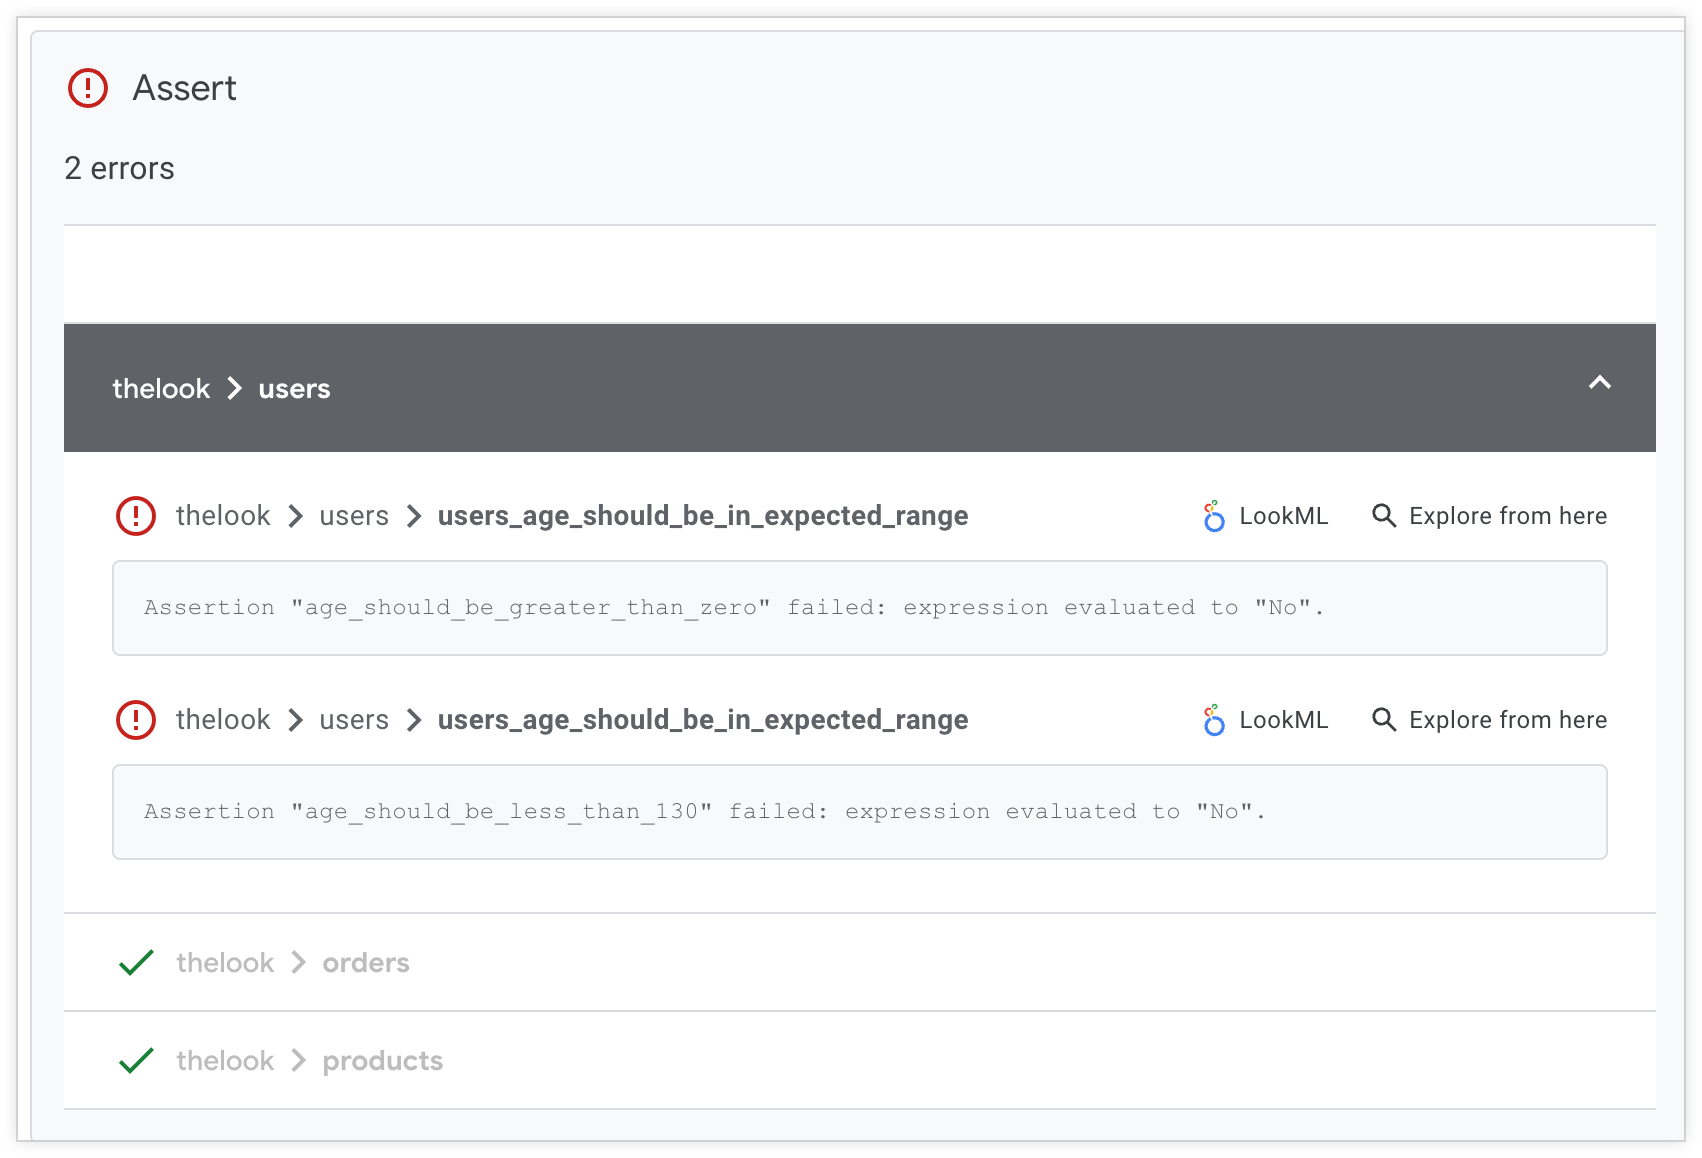Image resolution: width=1702 pixels, height=1158 pixels.
Task: Click the red error icon by the second assertion row
Action: [136, 720]
